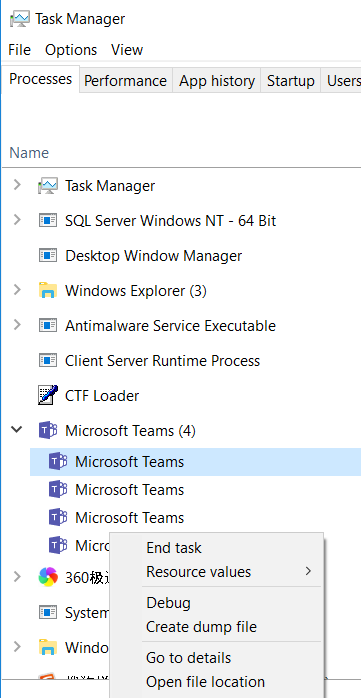The image size is (361, 698).
Task: Select the SQL Server Windows NT icon
Action: click(x=47, y=220)
